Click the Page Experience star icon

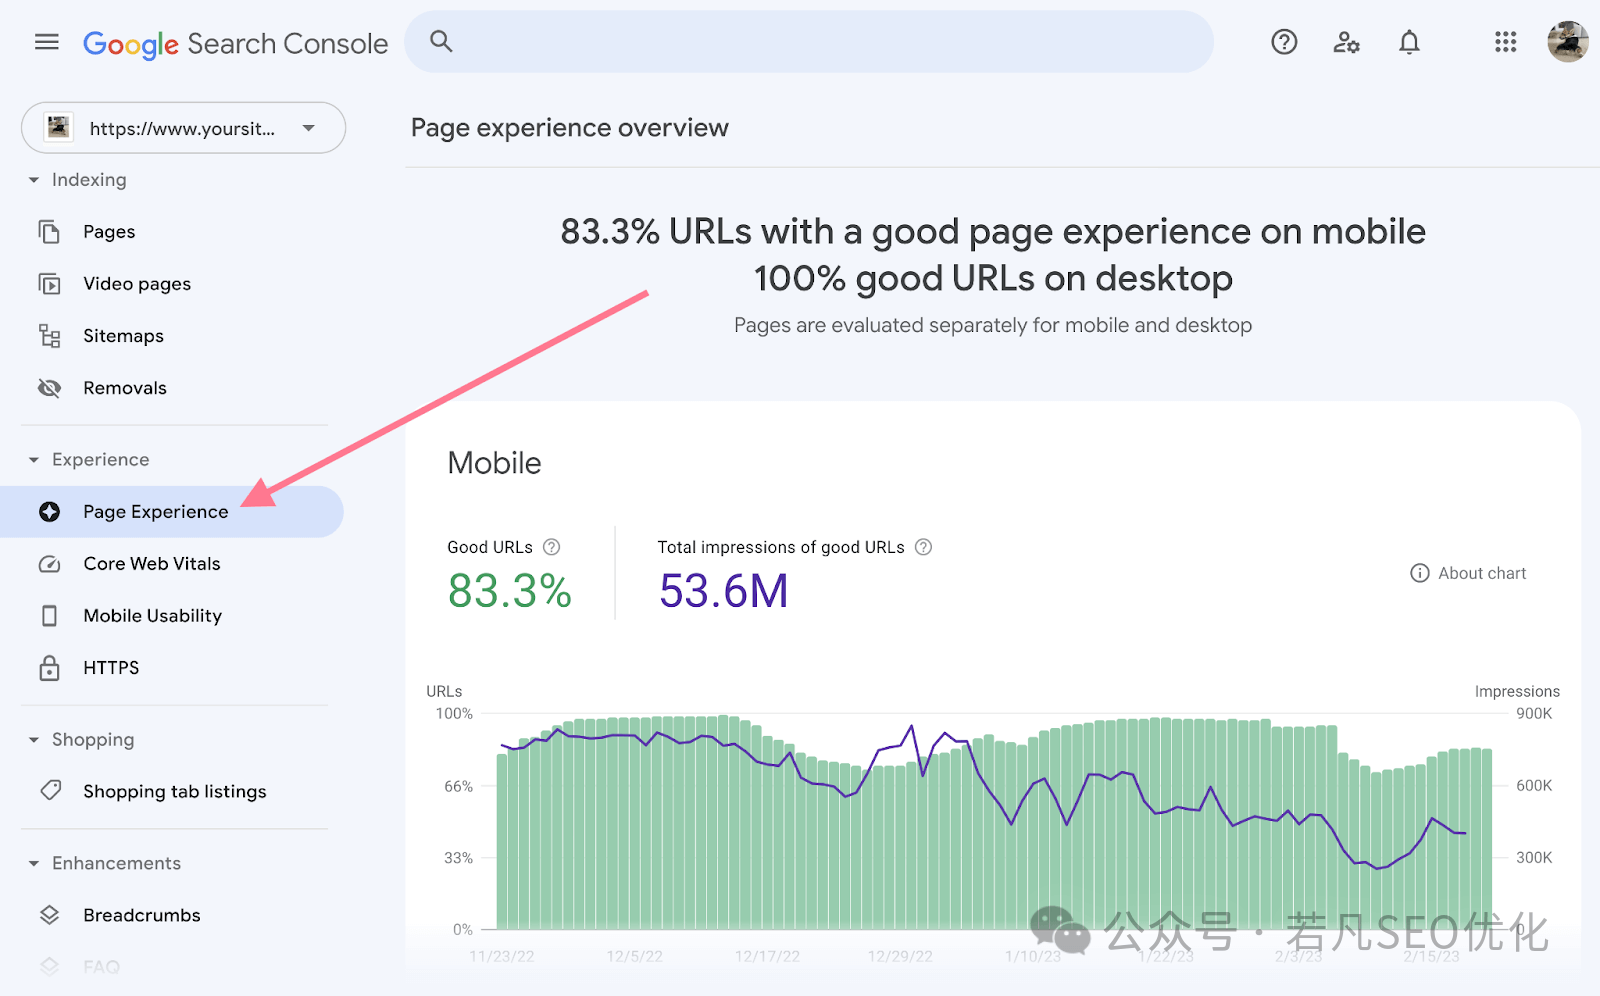pyautogui.click(x=49, y=512)
